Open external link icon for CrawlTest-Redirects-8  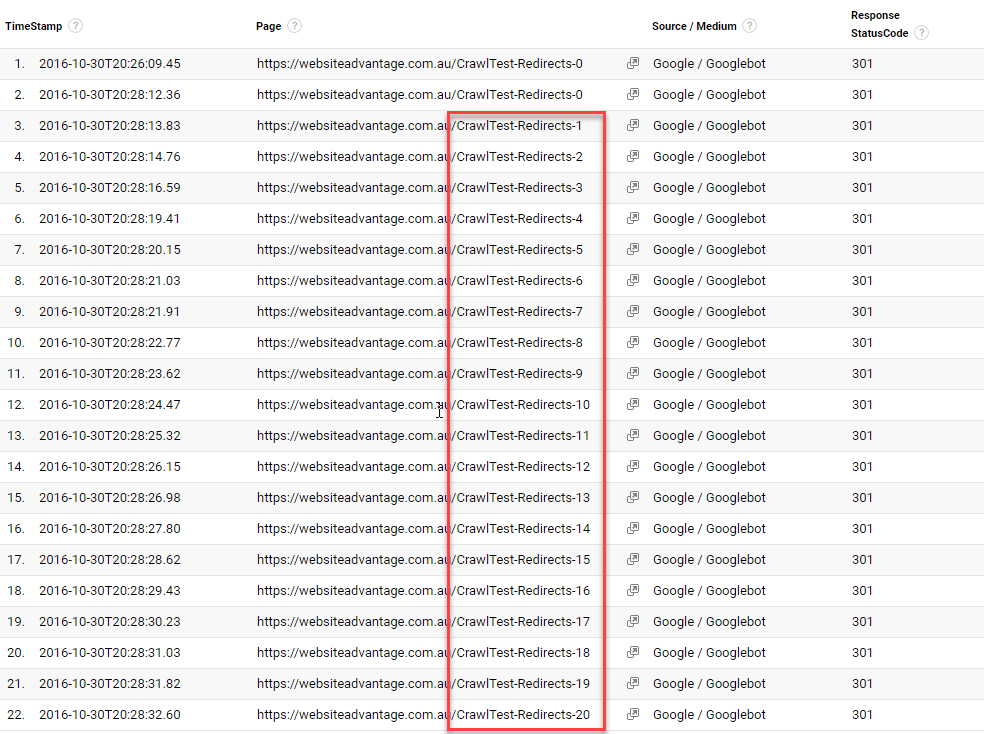point(633,343)
